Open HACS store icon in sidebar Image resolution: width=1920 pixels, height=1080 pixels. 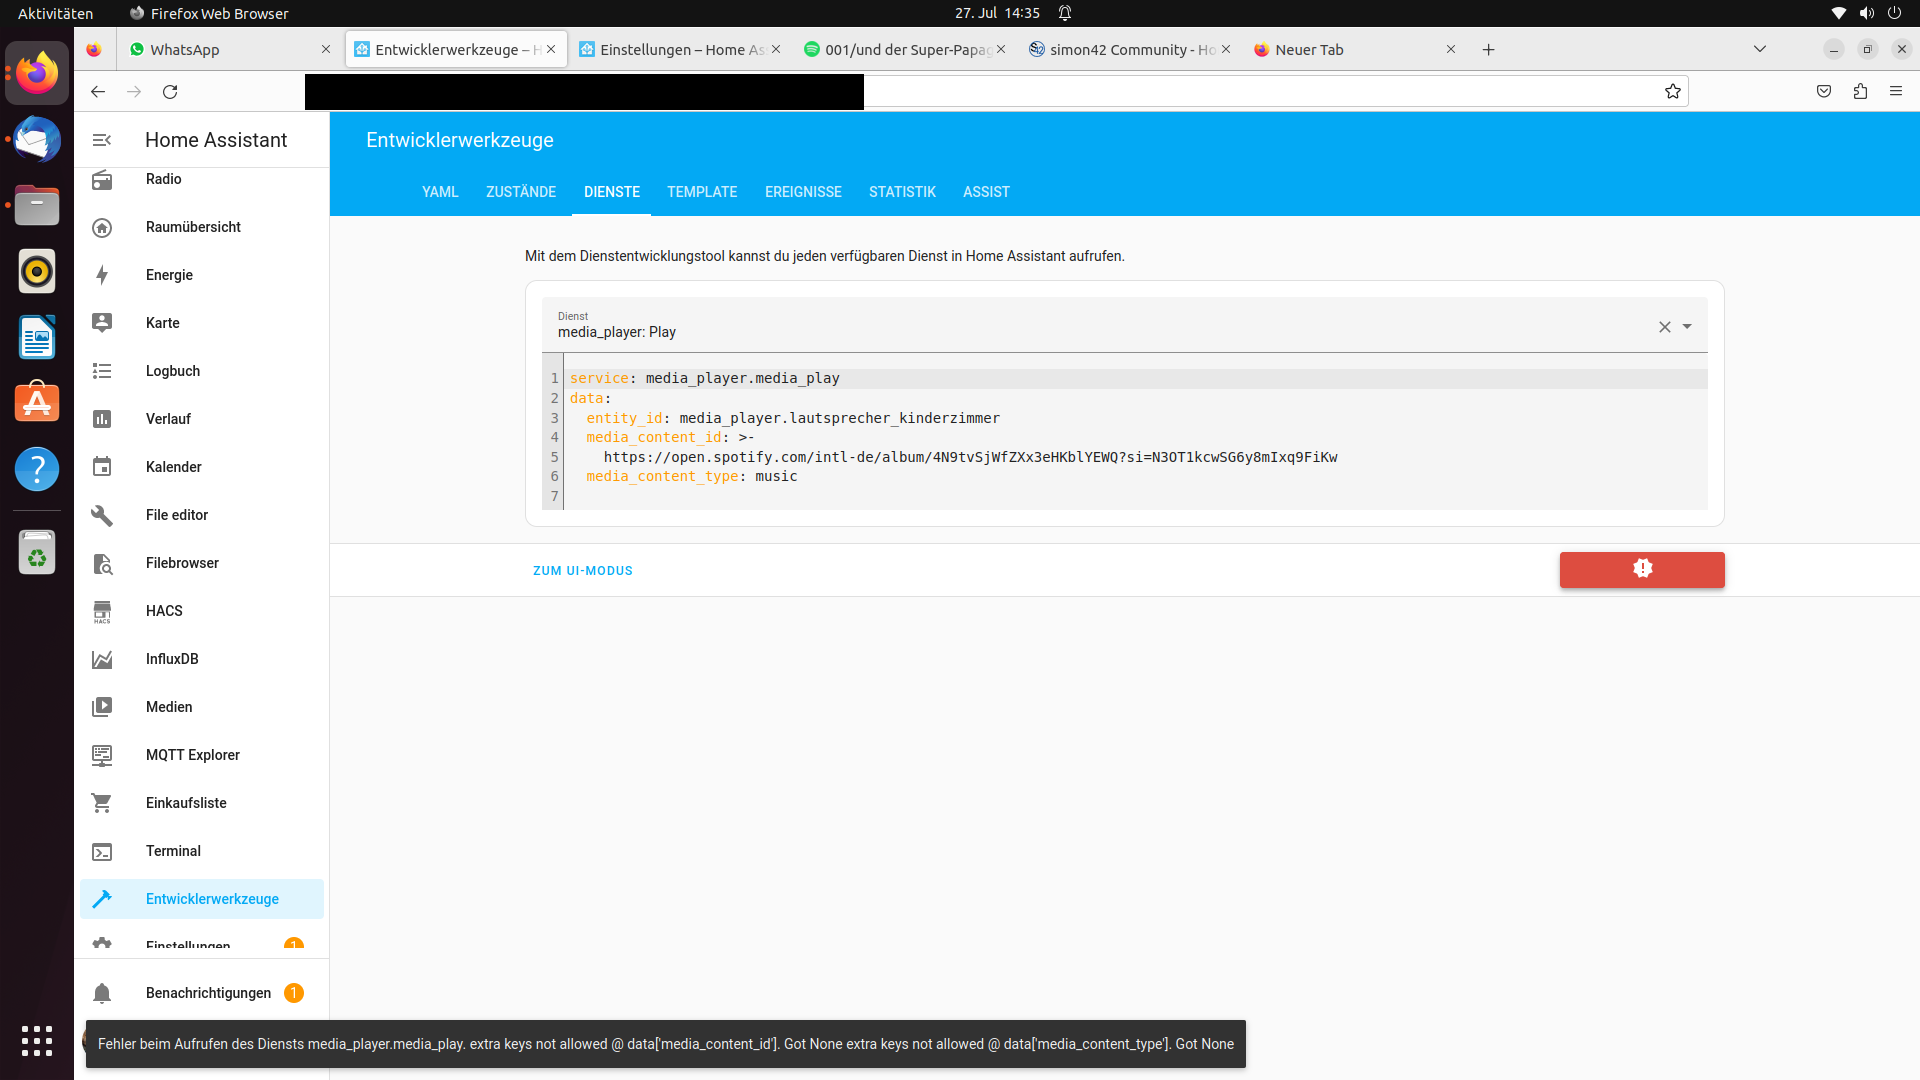point(102,611)
